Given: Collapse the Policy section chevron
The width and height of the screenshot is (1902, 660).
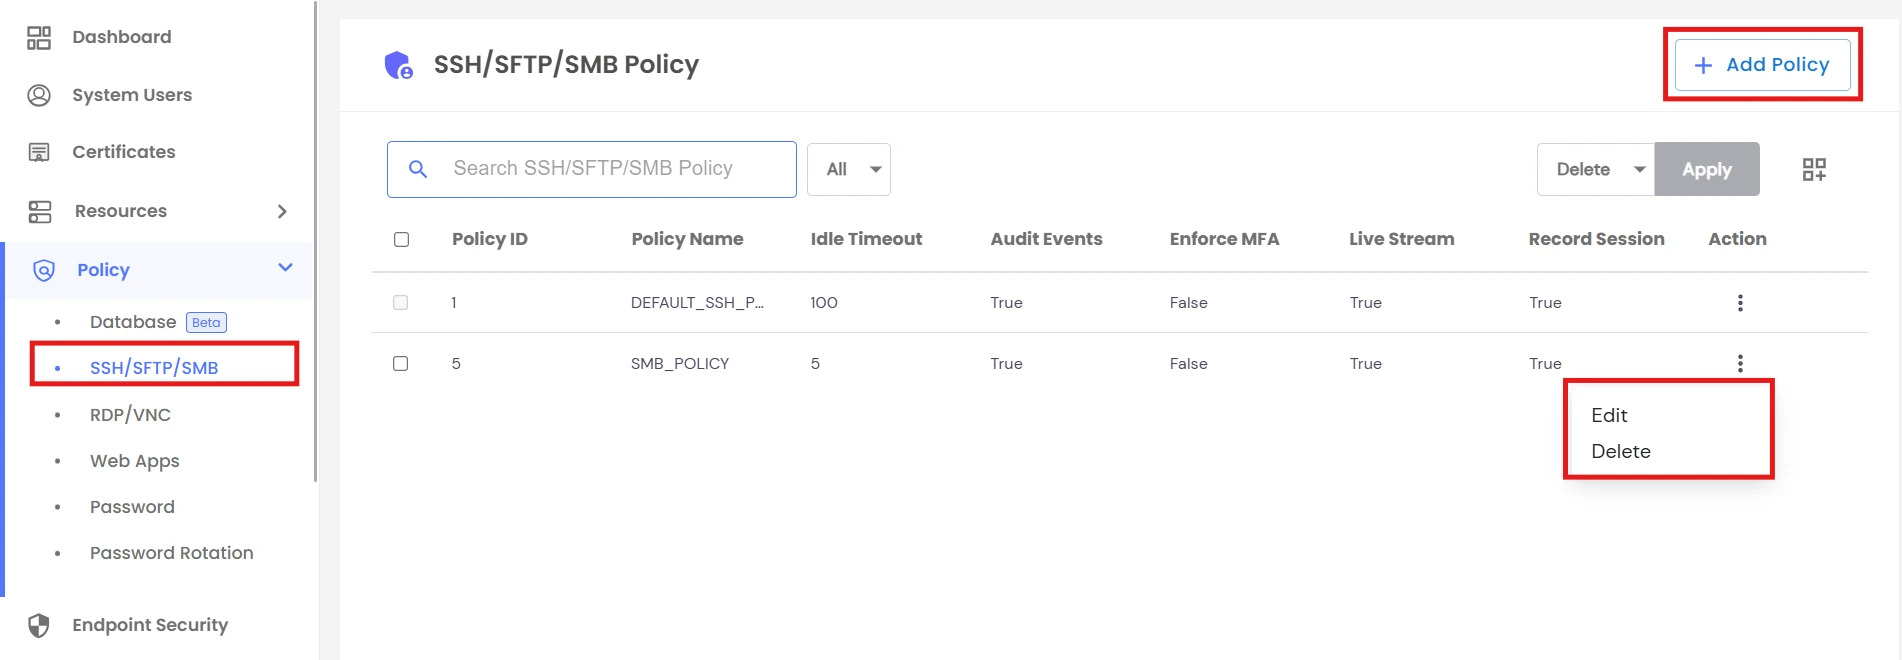Looking at the screenshot, I should click(x=285, y=268).
